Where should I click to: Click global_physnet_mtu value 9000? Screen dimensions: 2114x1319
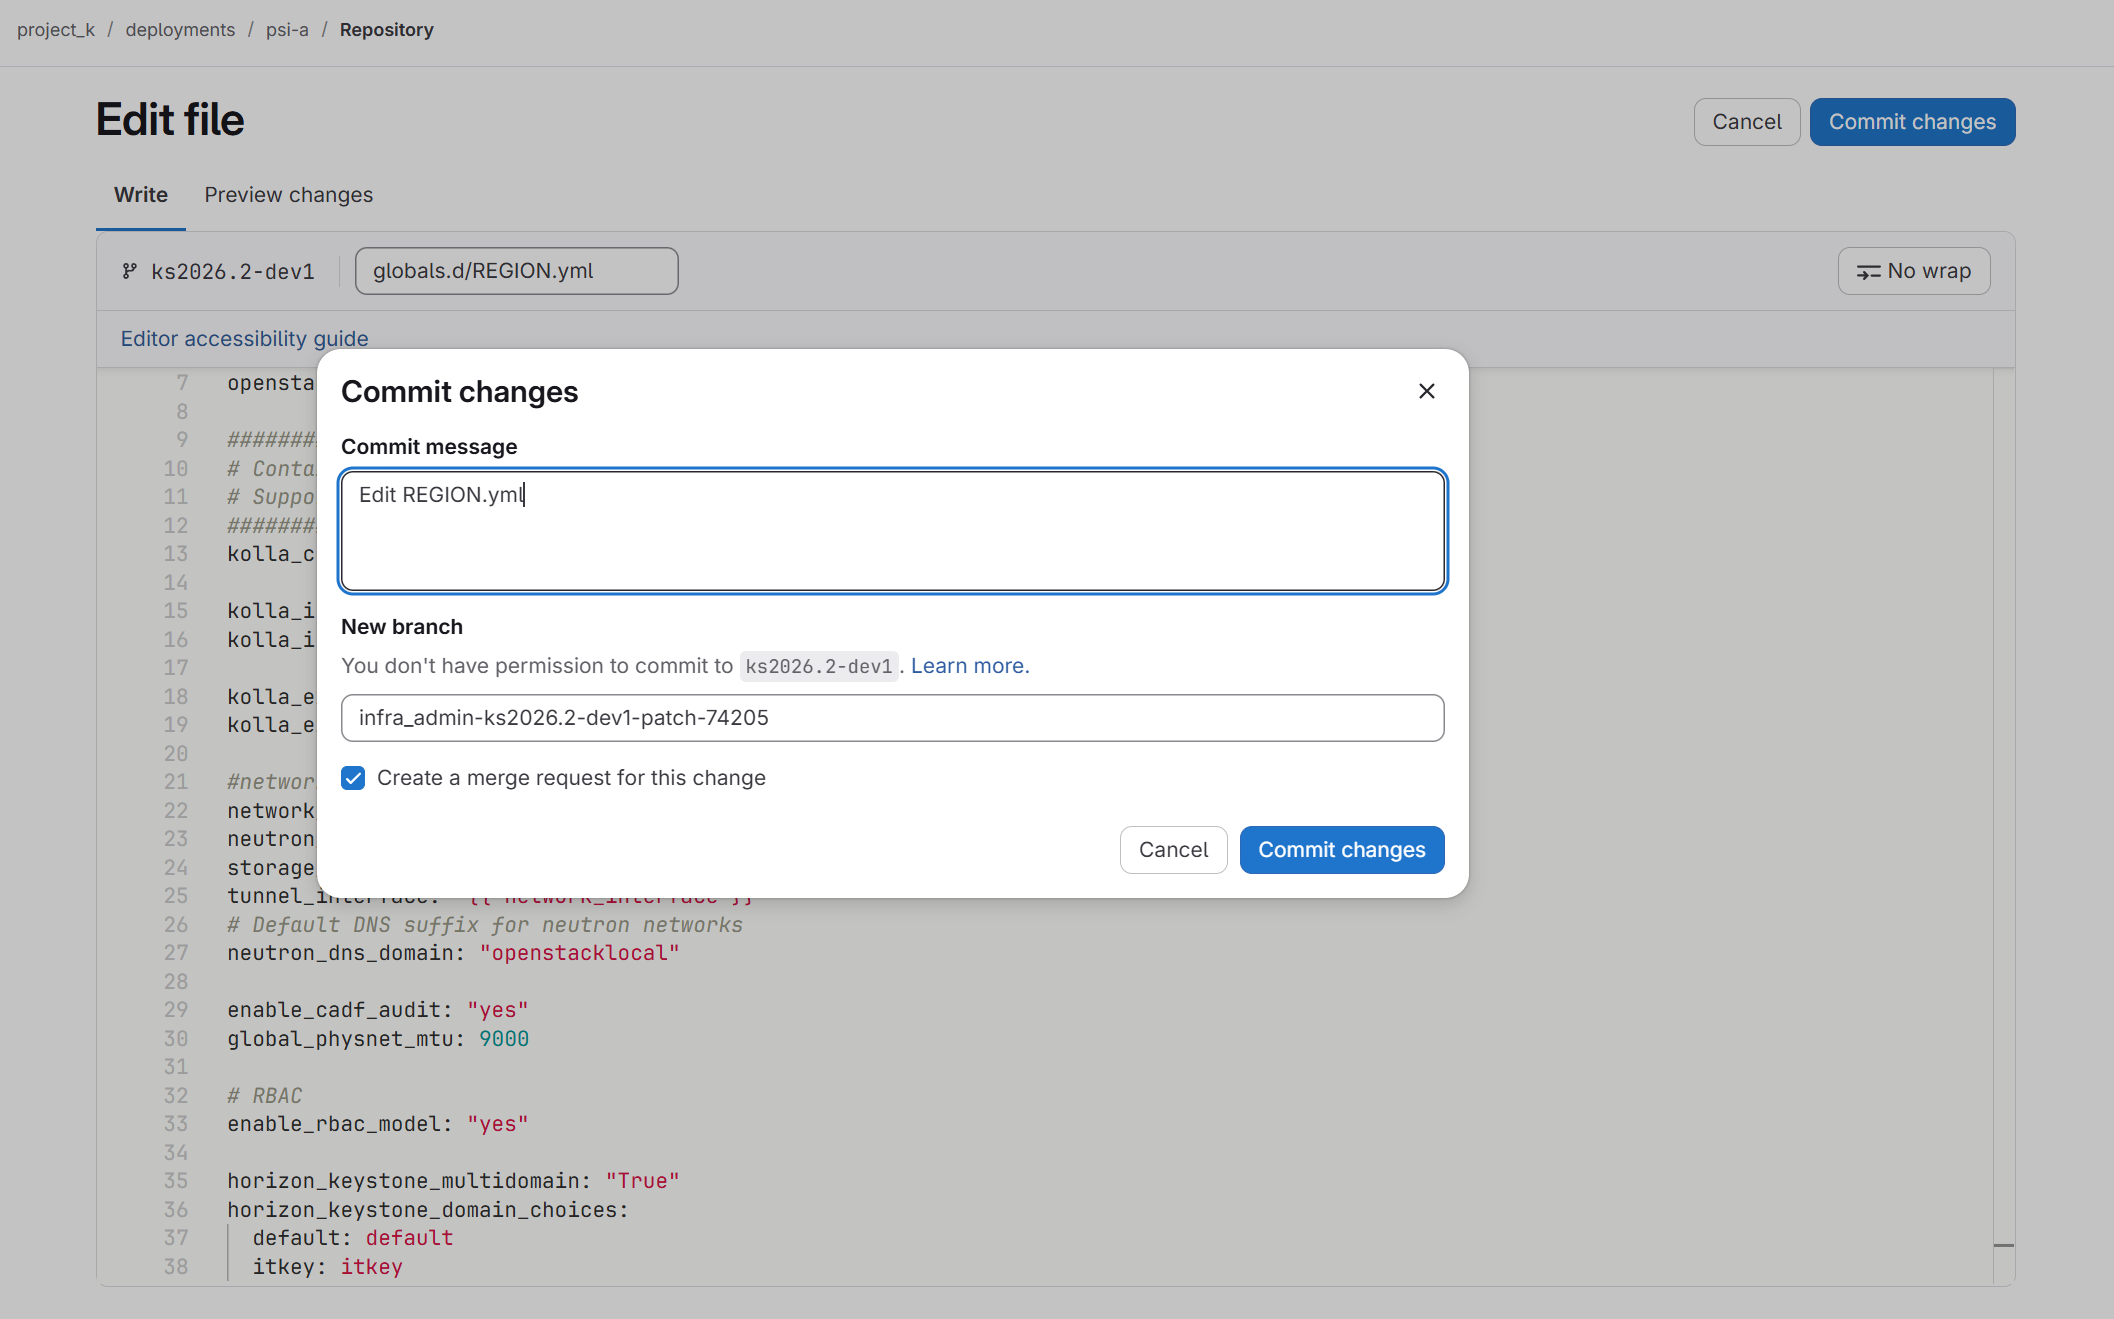(504, 1039)
